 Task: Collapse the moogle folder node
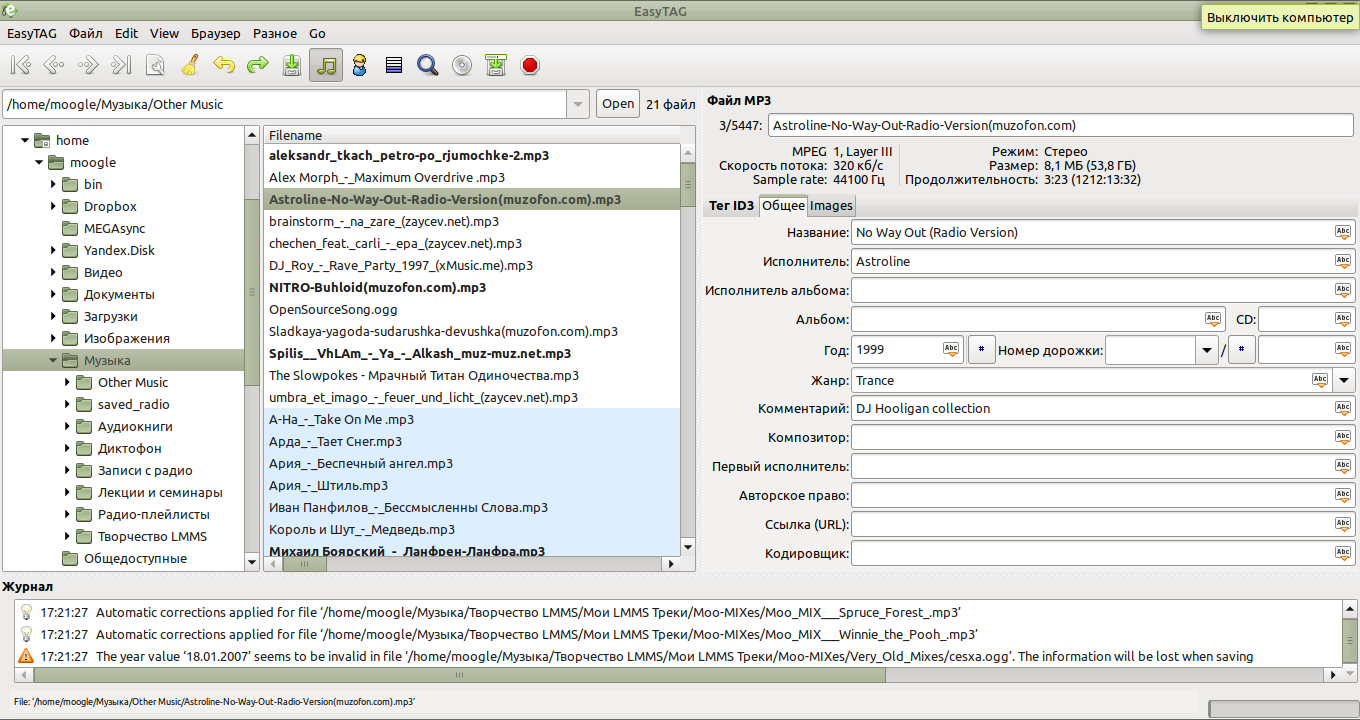pyautogui.click(x=39, y=162)
